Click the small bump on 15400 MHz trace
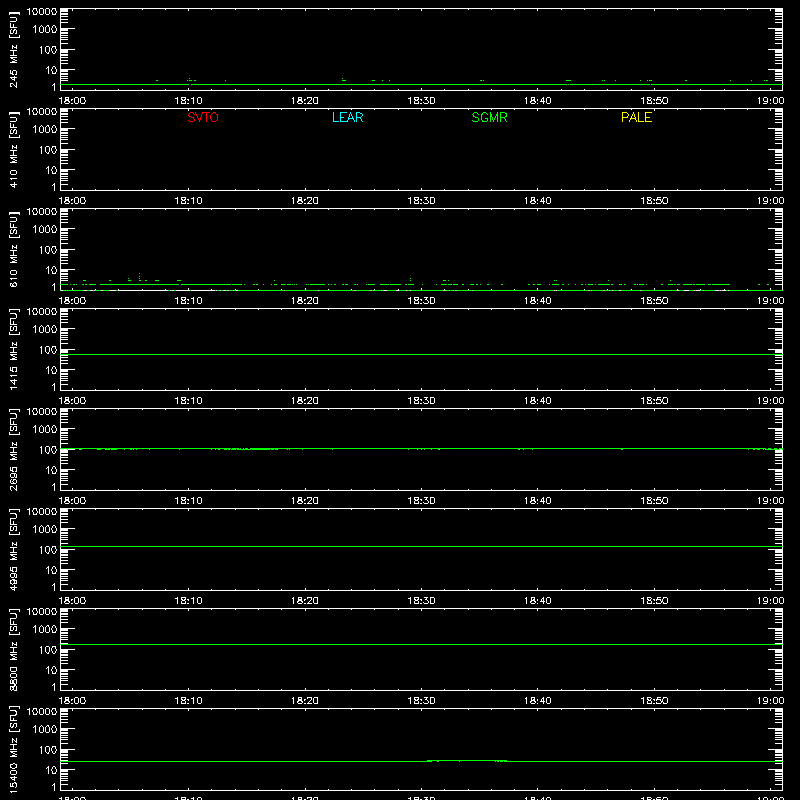Screen dimensions: 800x800 [467, 761]
